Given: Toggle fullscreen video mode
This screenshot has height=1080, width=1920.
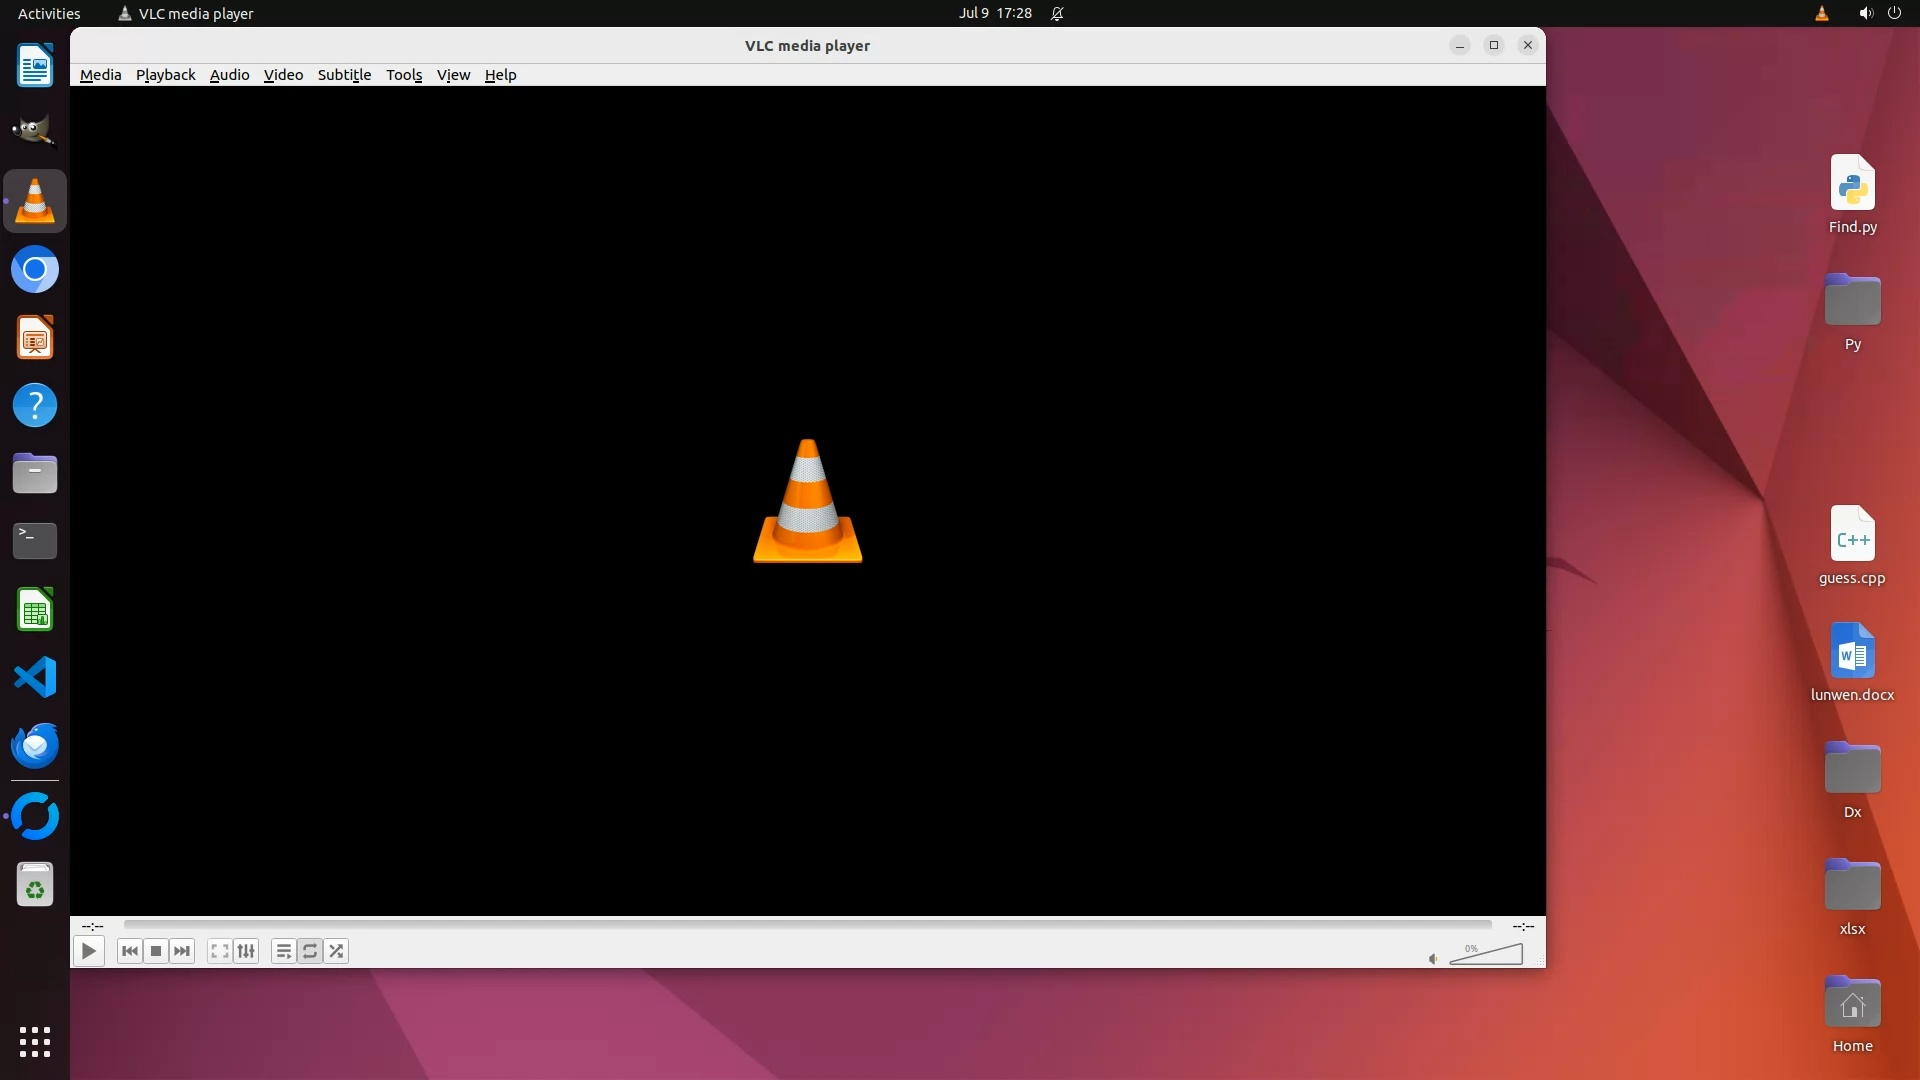Looking at the screenshot, I should [x=220, y=951].
